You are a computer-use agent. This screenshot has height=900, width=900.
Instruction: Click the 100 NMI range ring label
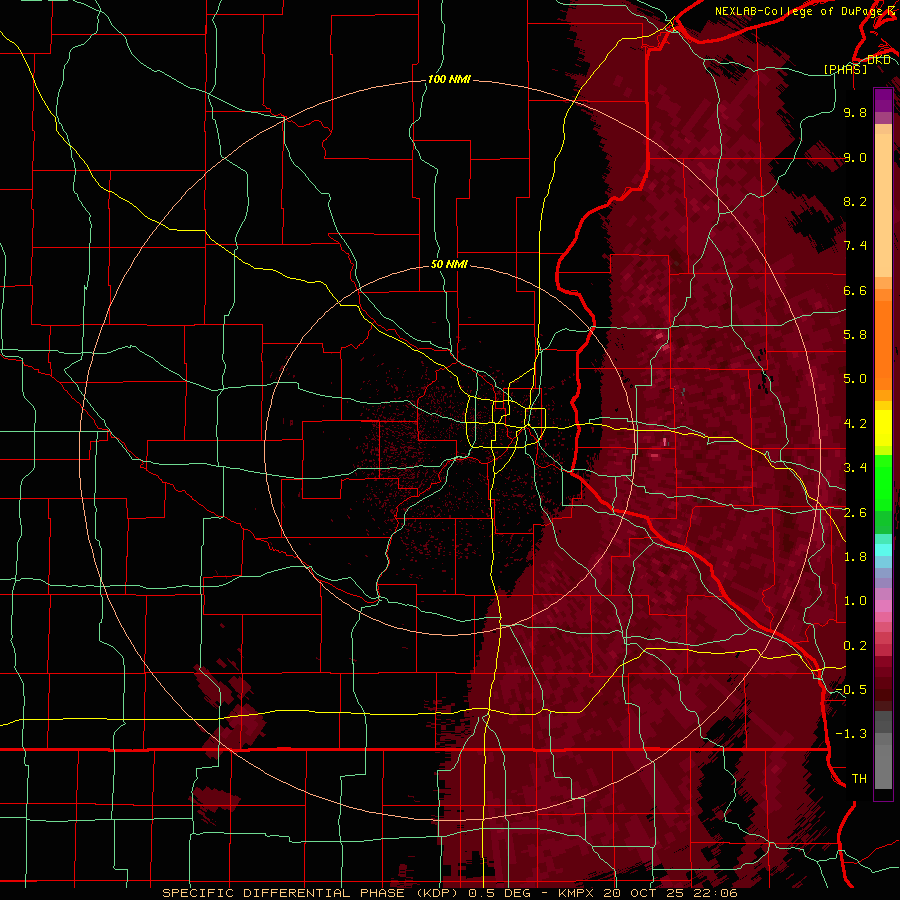point(449,79)
